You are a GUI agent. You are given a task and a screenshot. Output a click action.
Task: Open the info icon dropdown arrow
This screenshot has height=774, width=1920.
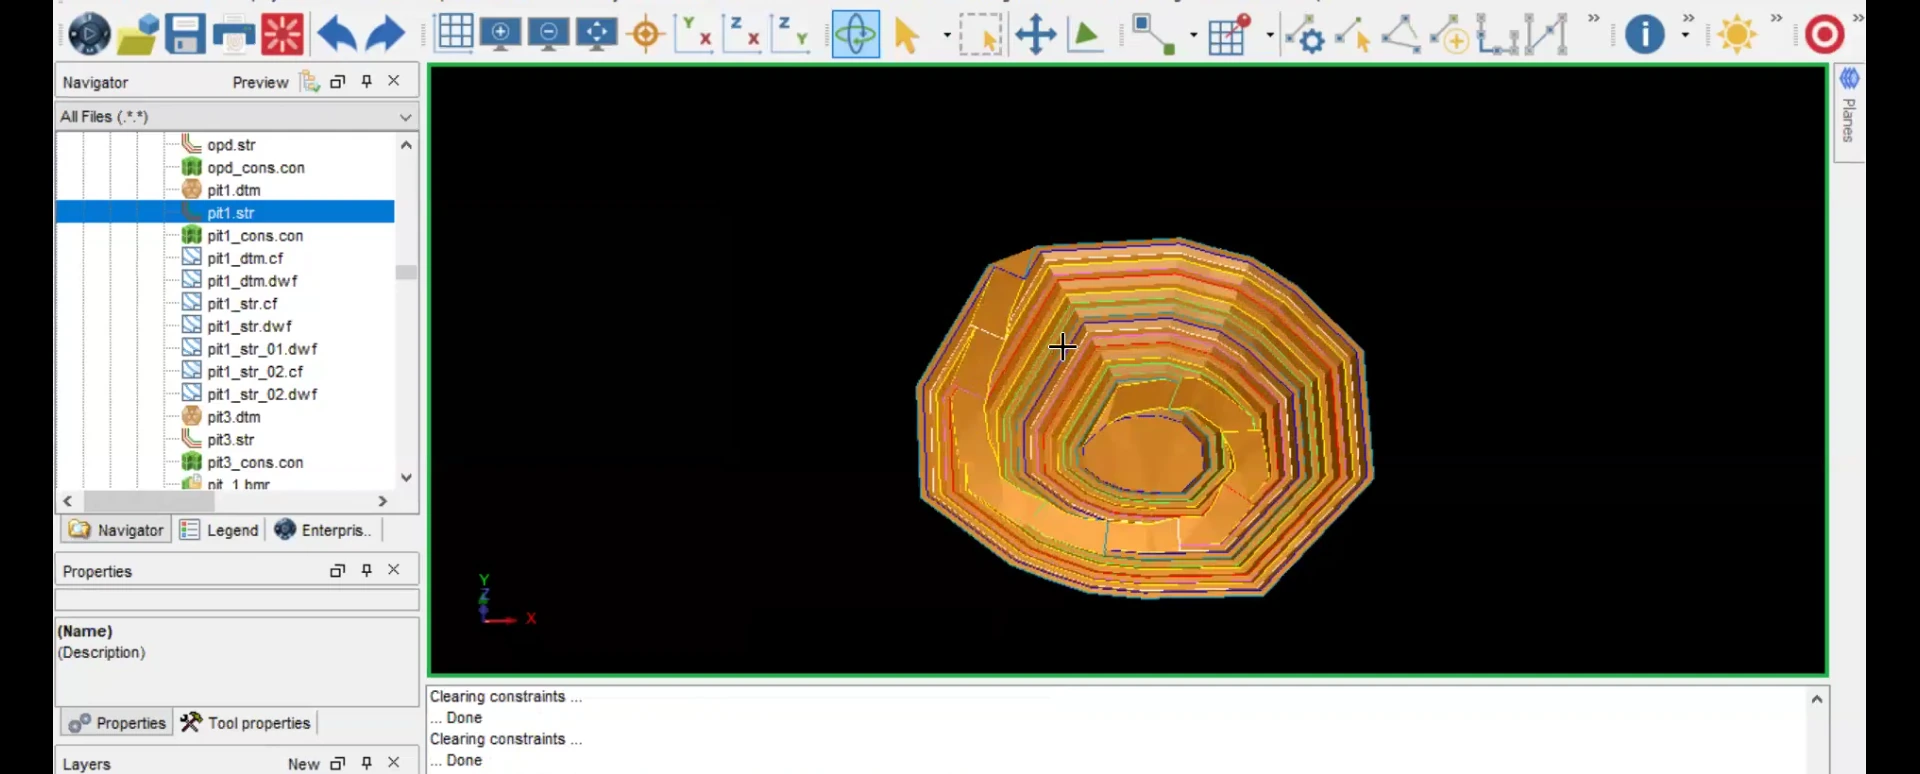[1686, 35]
